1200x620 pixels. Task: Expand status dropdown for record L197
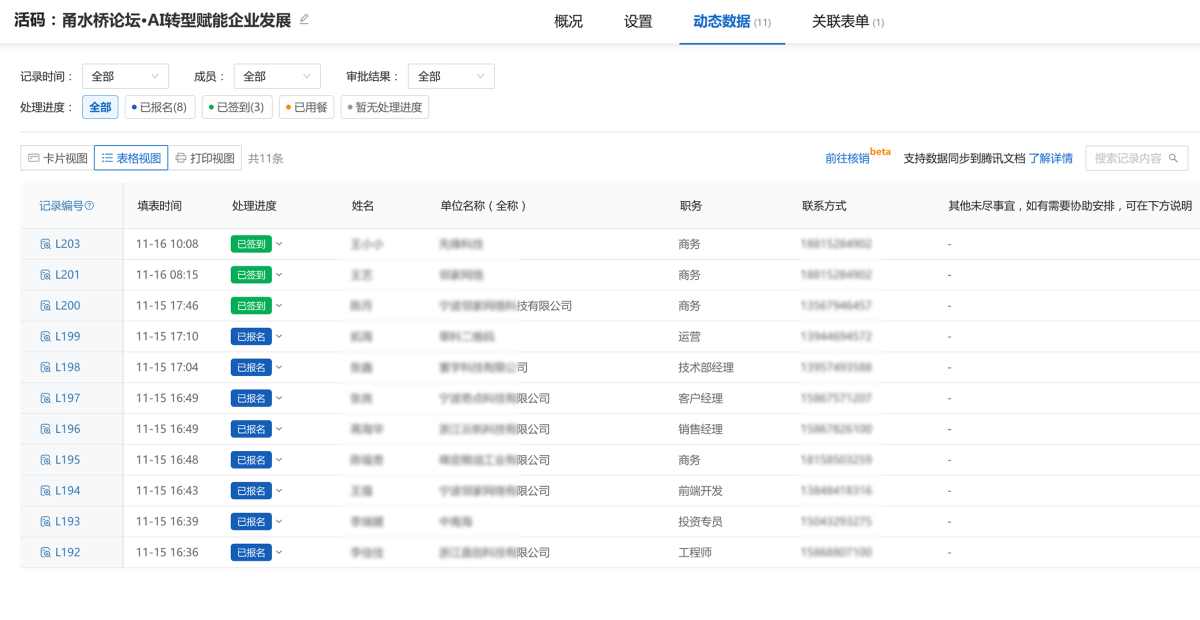279,399
